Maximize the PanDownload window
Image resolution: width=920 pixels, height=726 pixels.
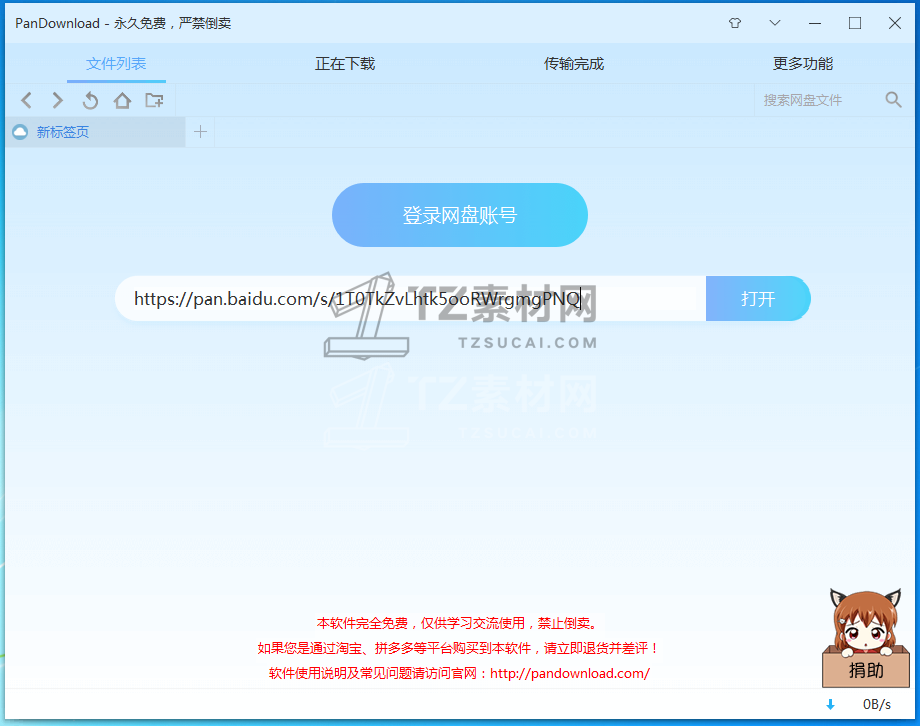tap(855, 23)
